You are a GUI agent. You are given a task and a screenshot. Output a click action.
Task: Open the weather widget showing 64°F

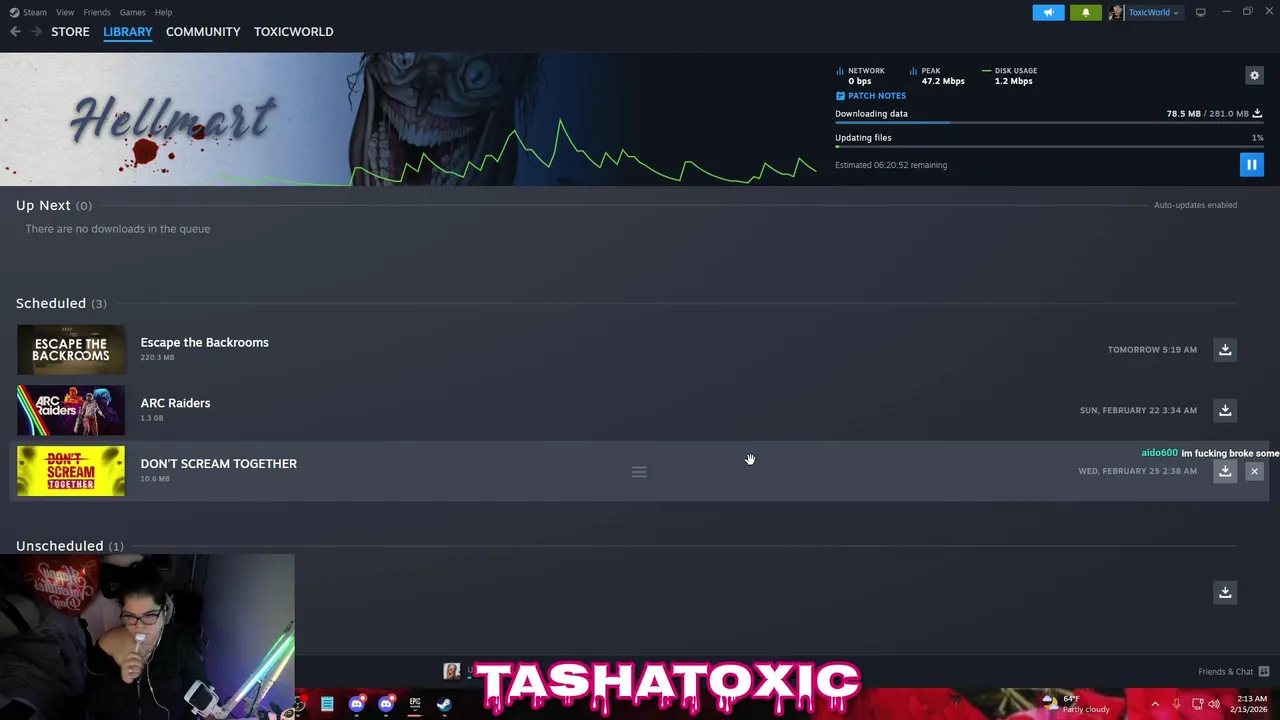click(x=1078, y=704)
